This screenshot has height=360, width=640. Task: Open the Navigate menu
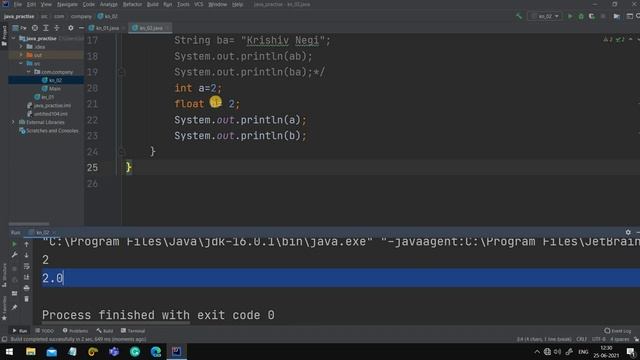tap(67, 4)
